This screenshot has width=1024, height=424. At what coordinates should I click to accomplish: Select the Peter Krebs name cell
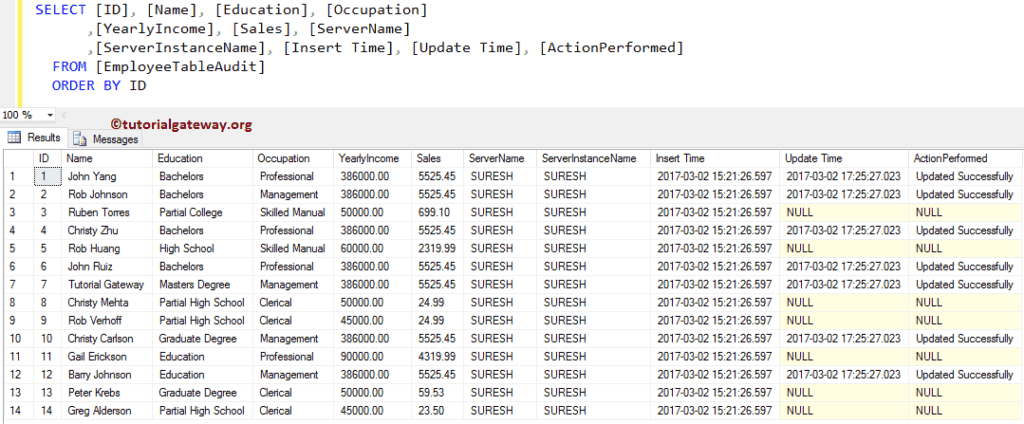[x=107, y=393]
